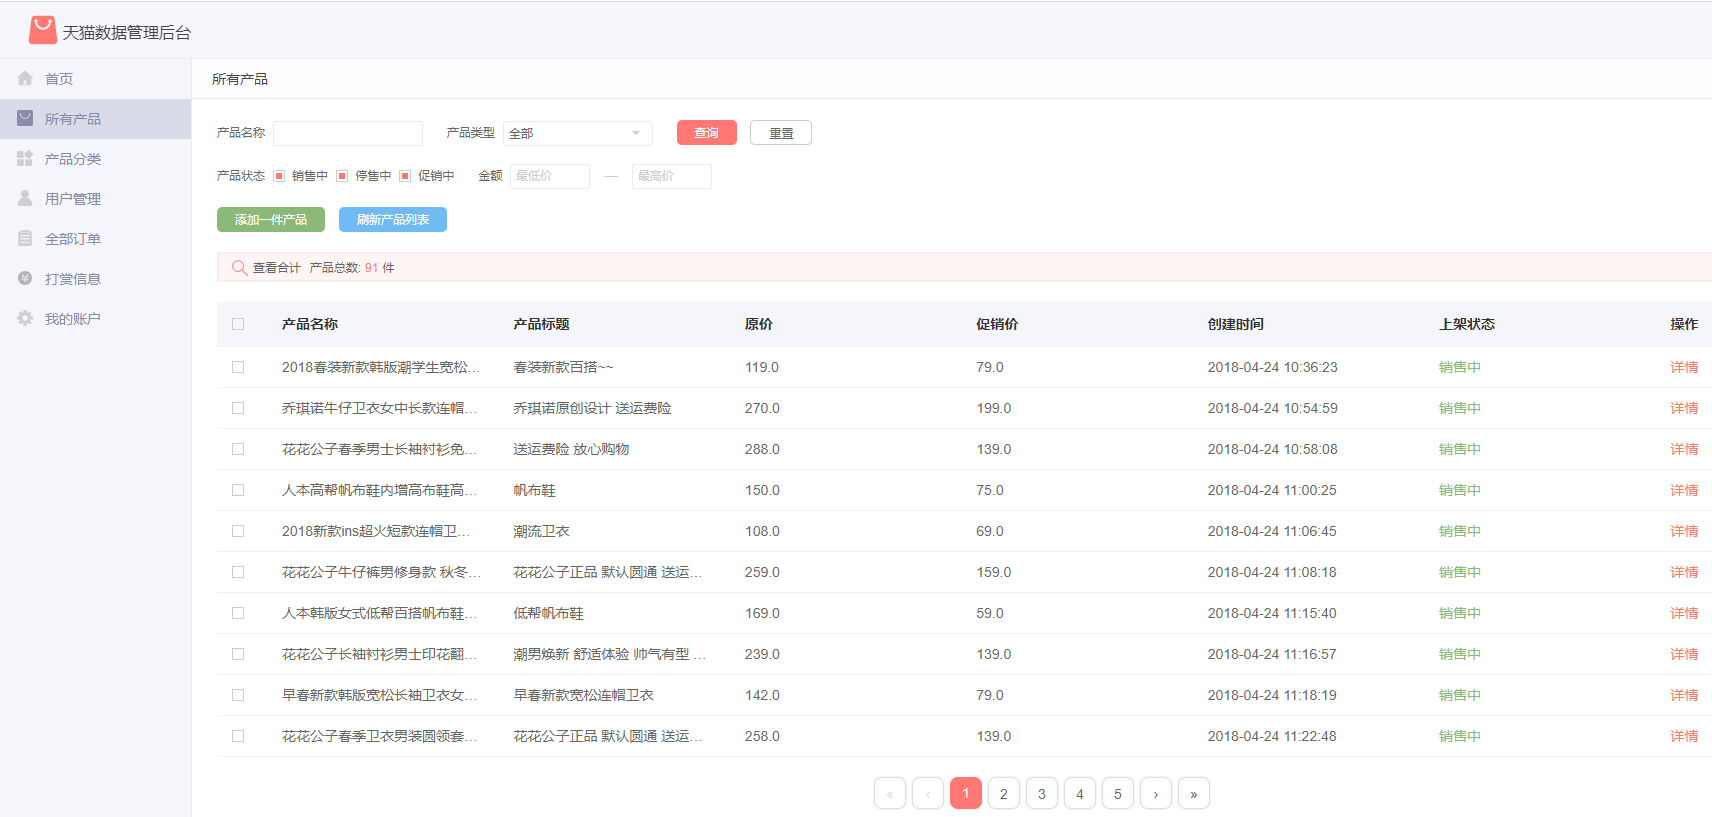Tick checkbox for 花花公子春季男士长袖衬衫 row
This screenshot has height=817, width=1712.
238,449
